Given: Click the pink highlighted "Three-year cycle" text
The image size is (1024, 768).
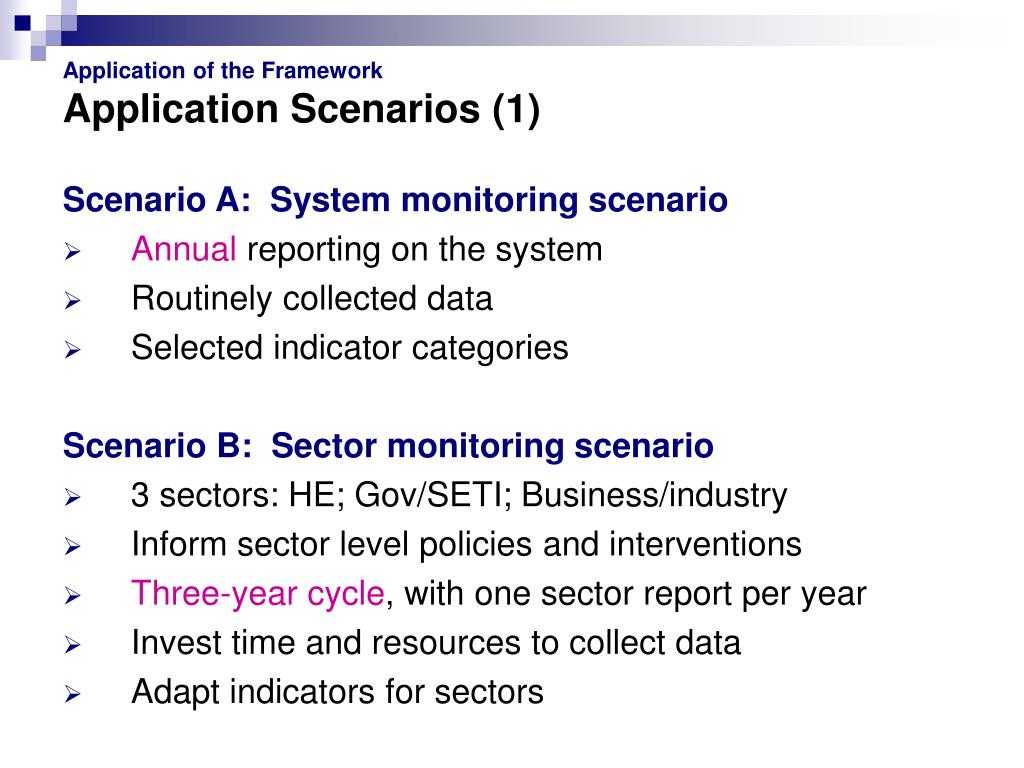Looking at the screenshot, I should 258,594.
